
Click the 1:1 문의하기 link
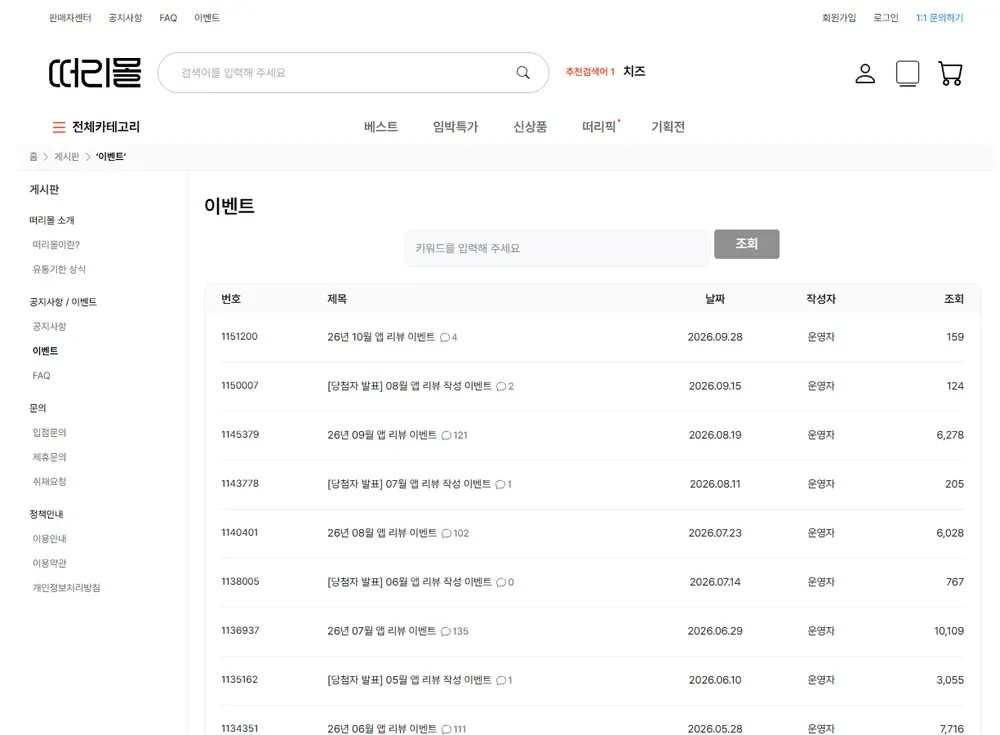pyautogui.click(x=939, y=18)
